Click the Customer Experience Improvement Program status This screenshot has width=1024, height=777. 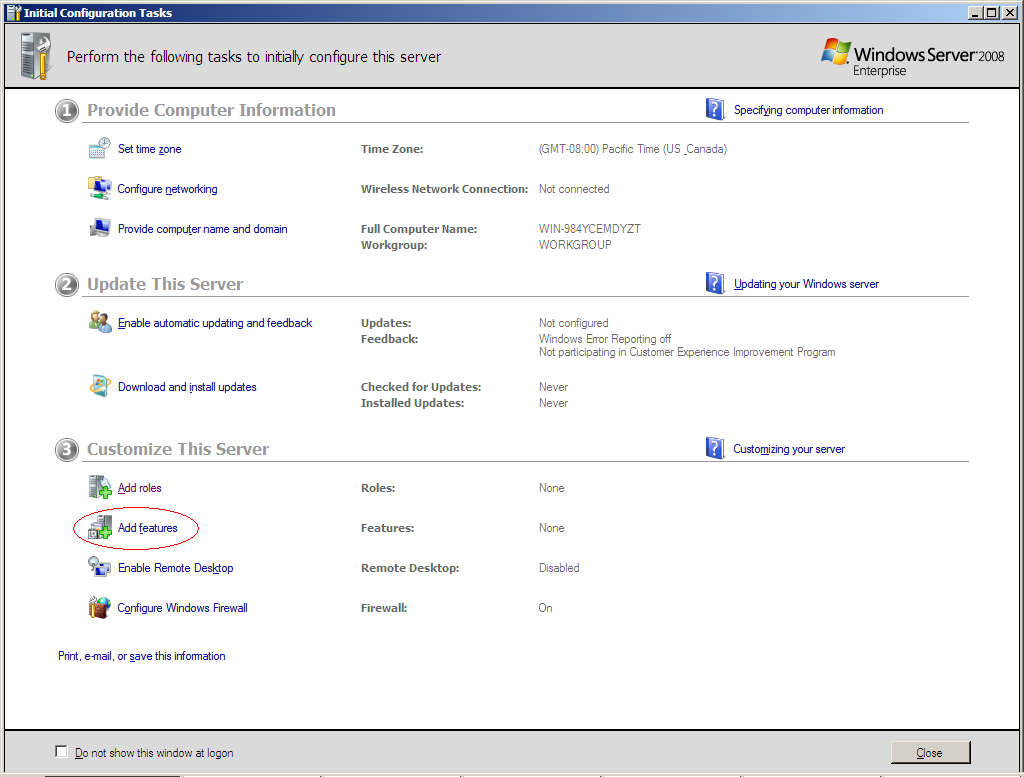click(686, 352)
